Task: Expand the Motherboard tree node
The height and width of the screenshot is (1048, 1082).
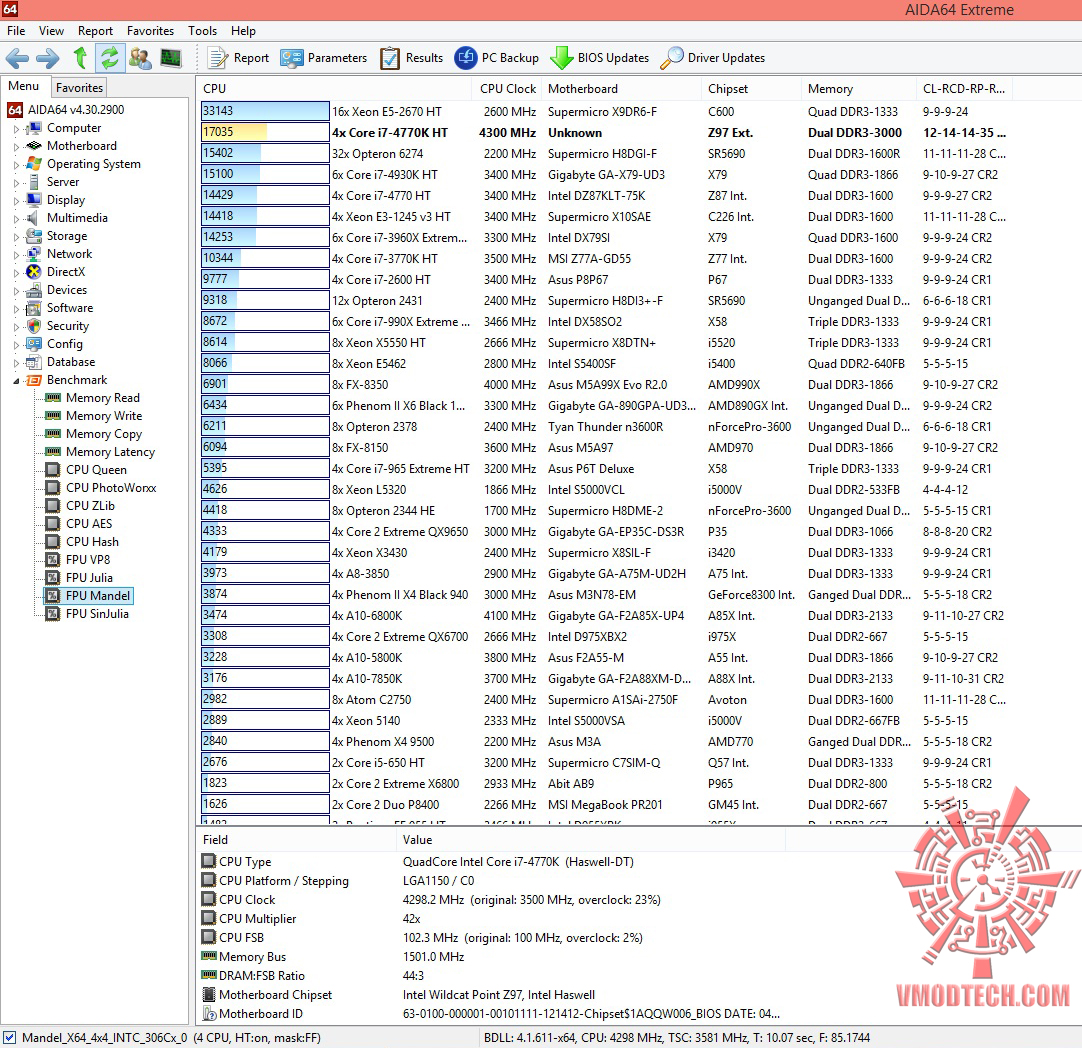Action: coord(16,146)
